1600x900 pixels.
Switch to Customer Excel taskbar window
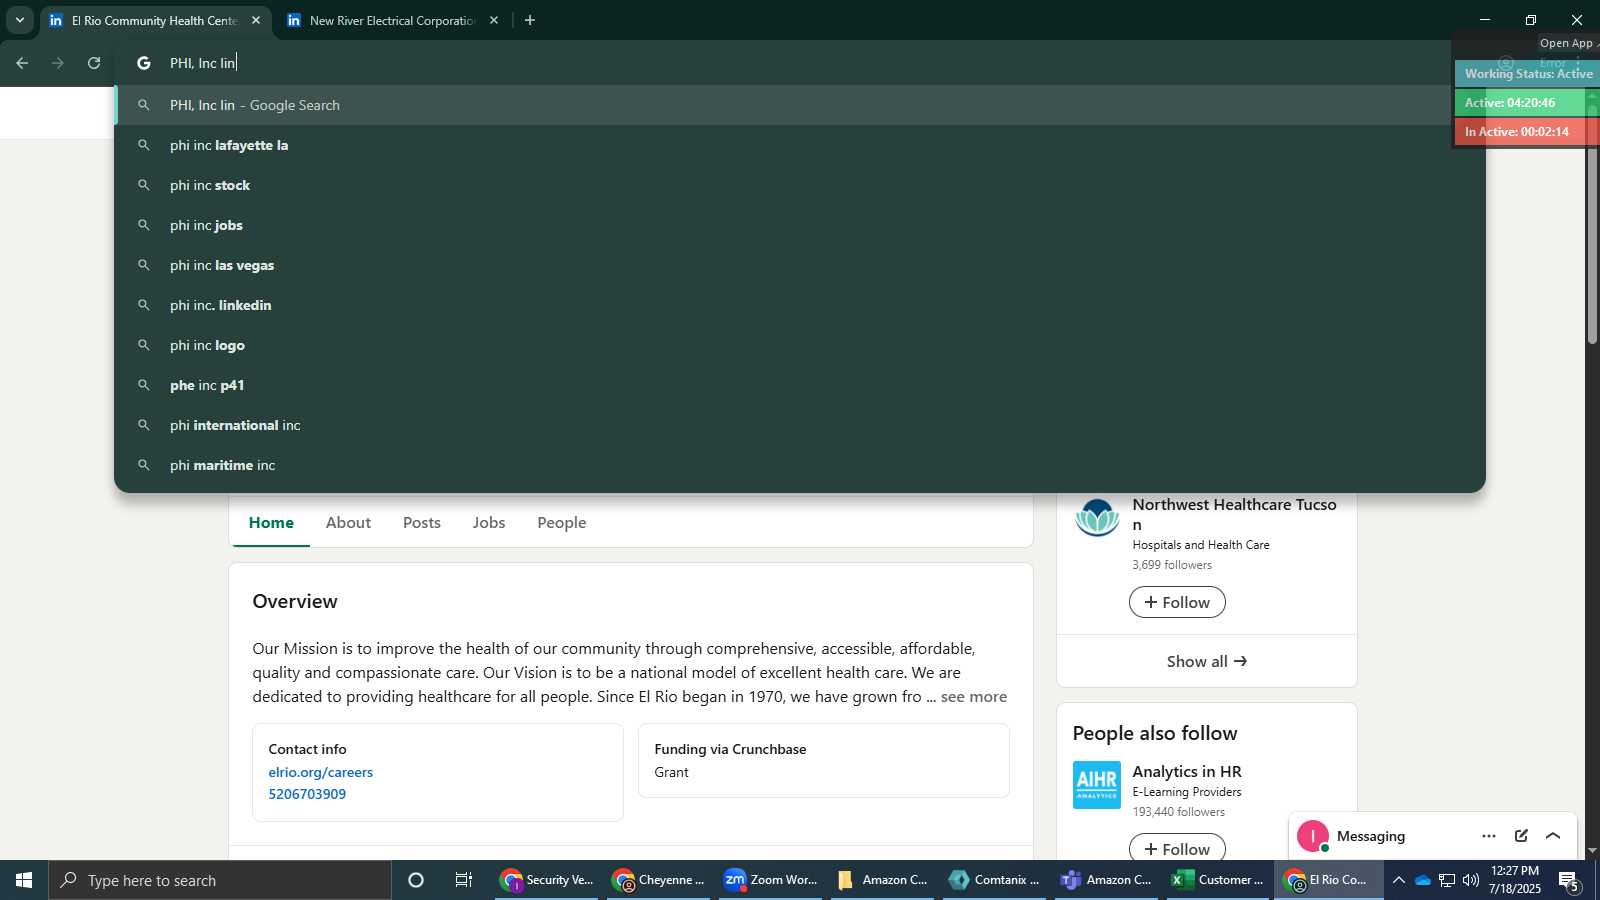[1219, 880]
